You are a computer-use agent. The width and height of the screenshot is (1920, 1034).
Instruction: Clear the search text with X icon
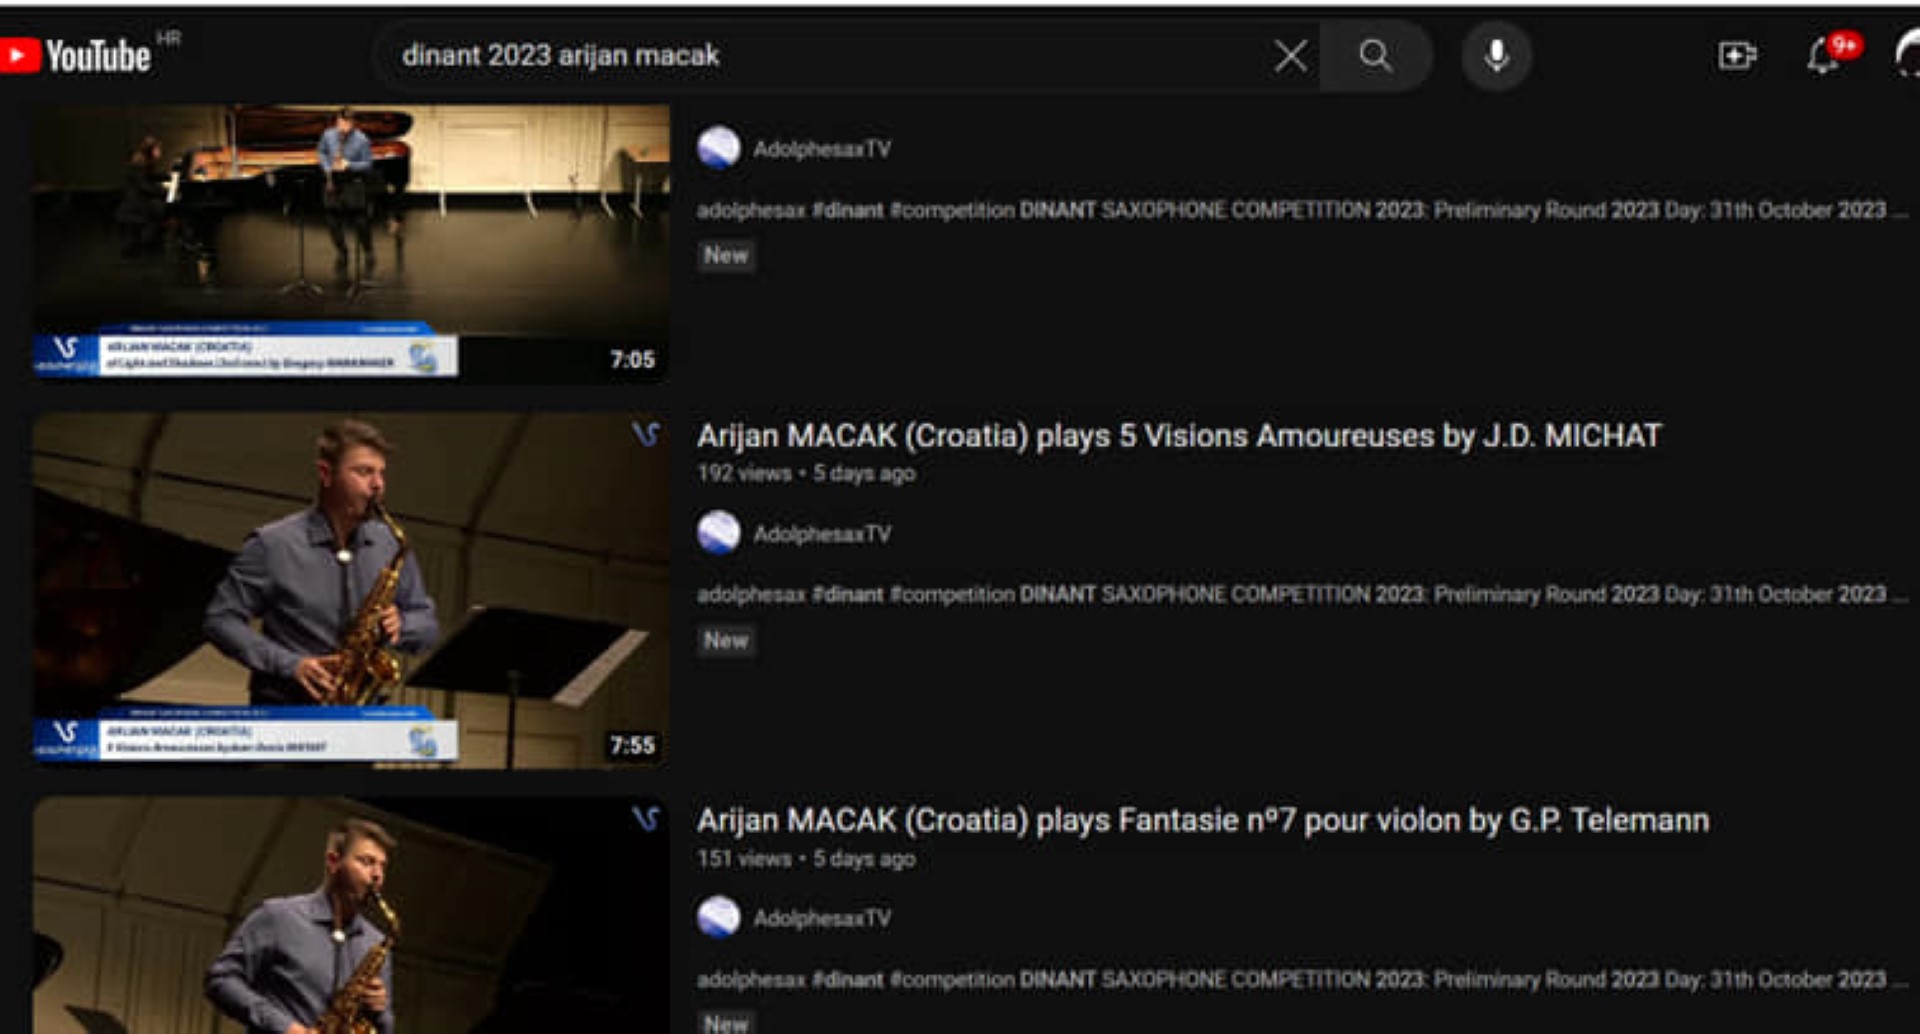point(1290,56)
